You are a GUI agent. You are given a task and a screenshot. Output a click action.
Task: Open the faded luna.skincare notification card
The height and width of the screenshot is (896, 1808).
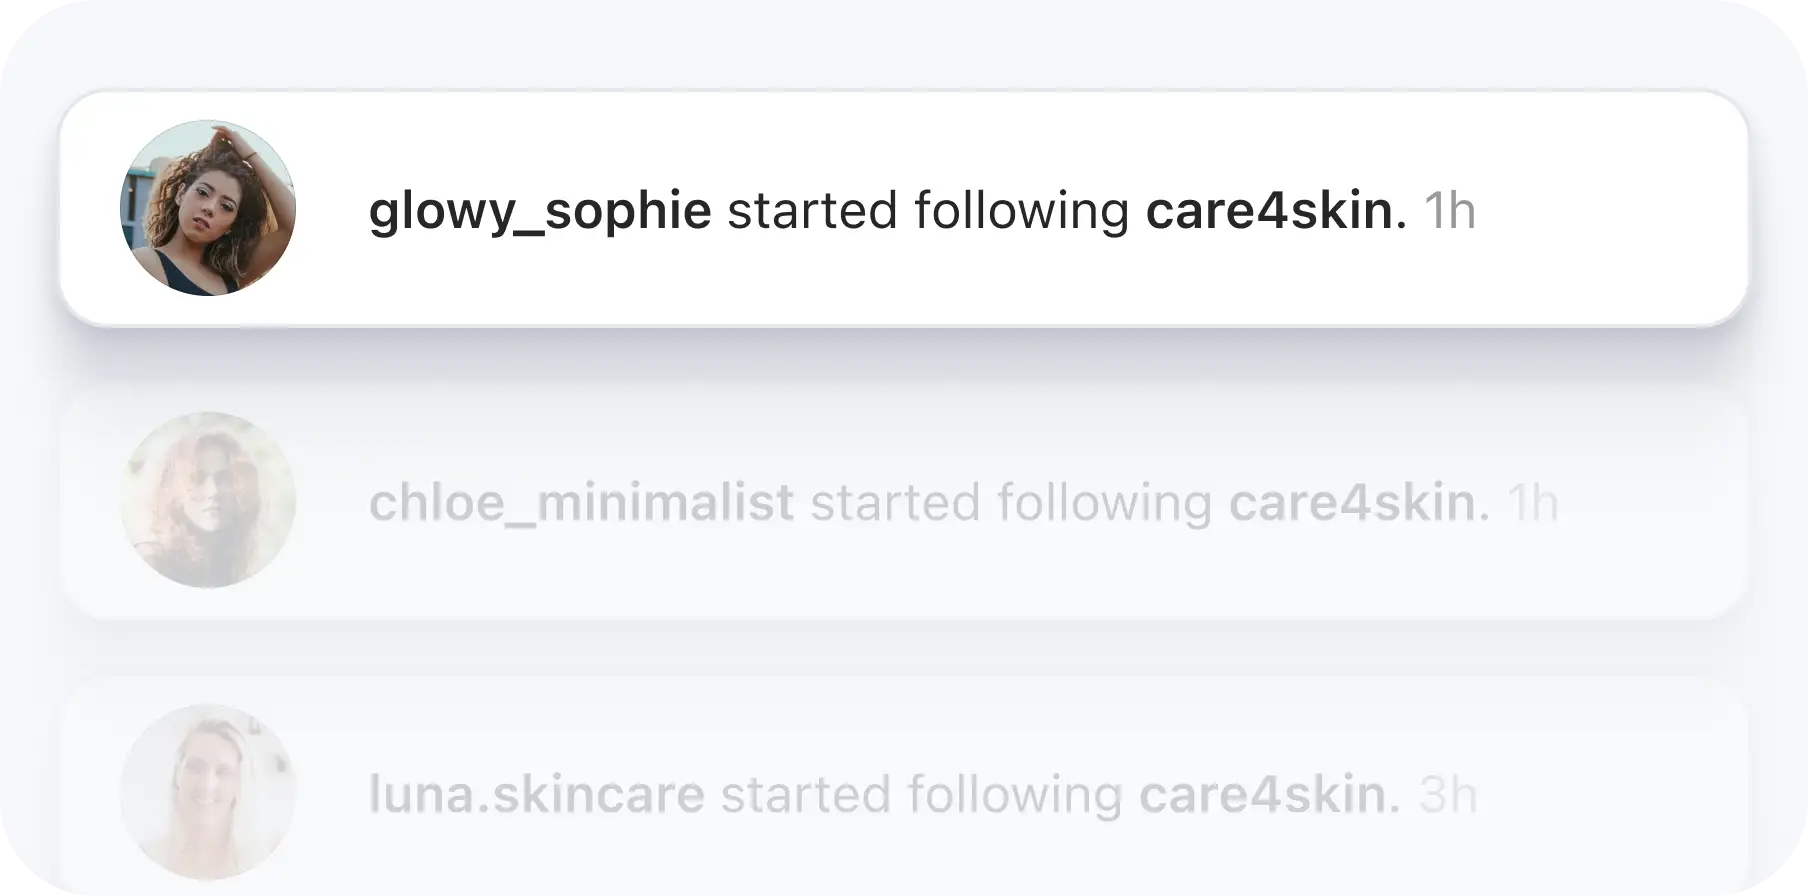coord(904,786)
